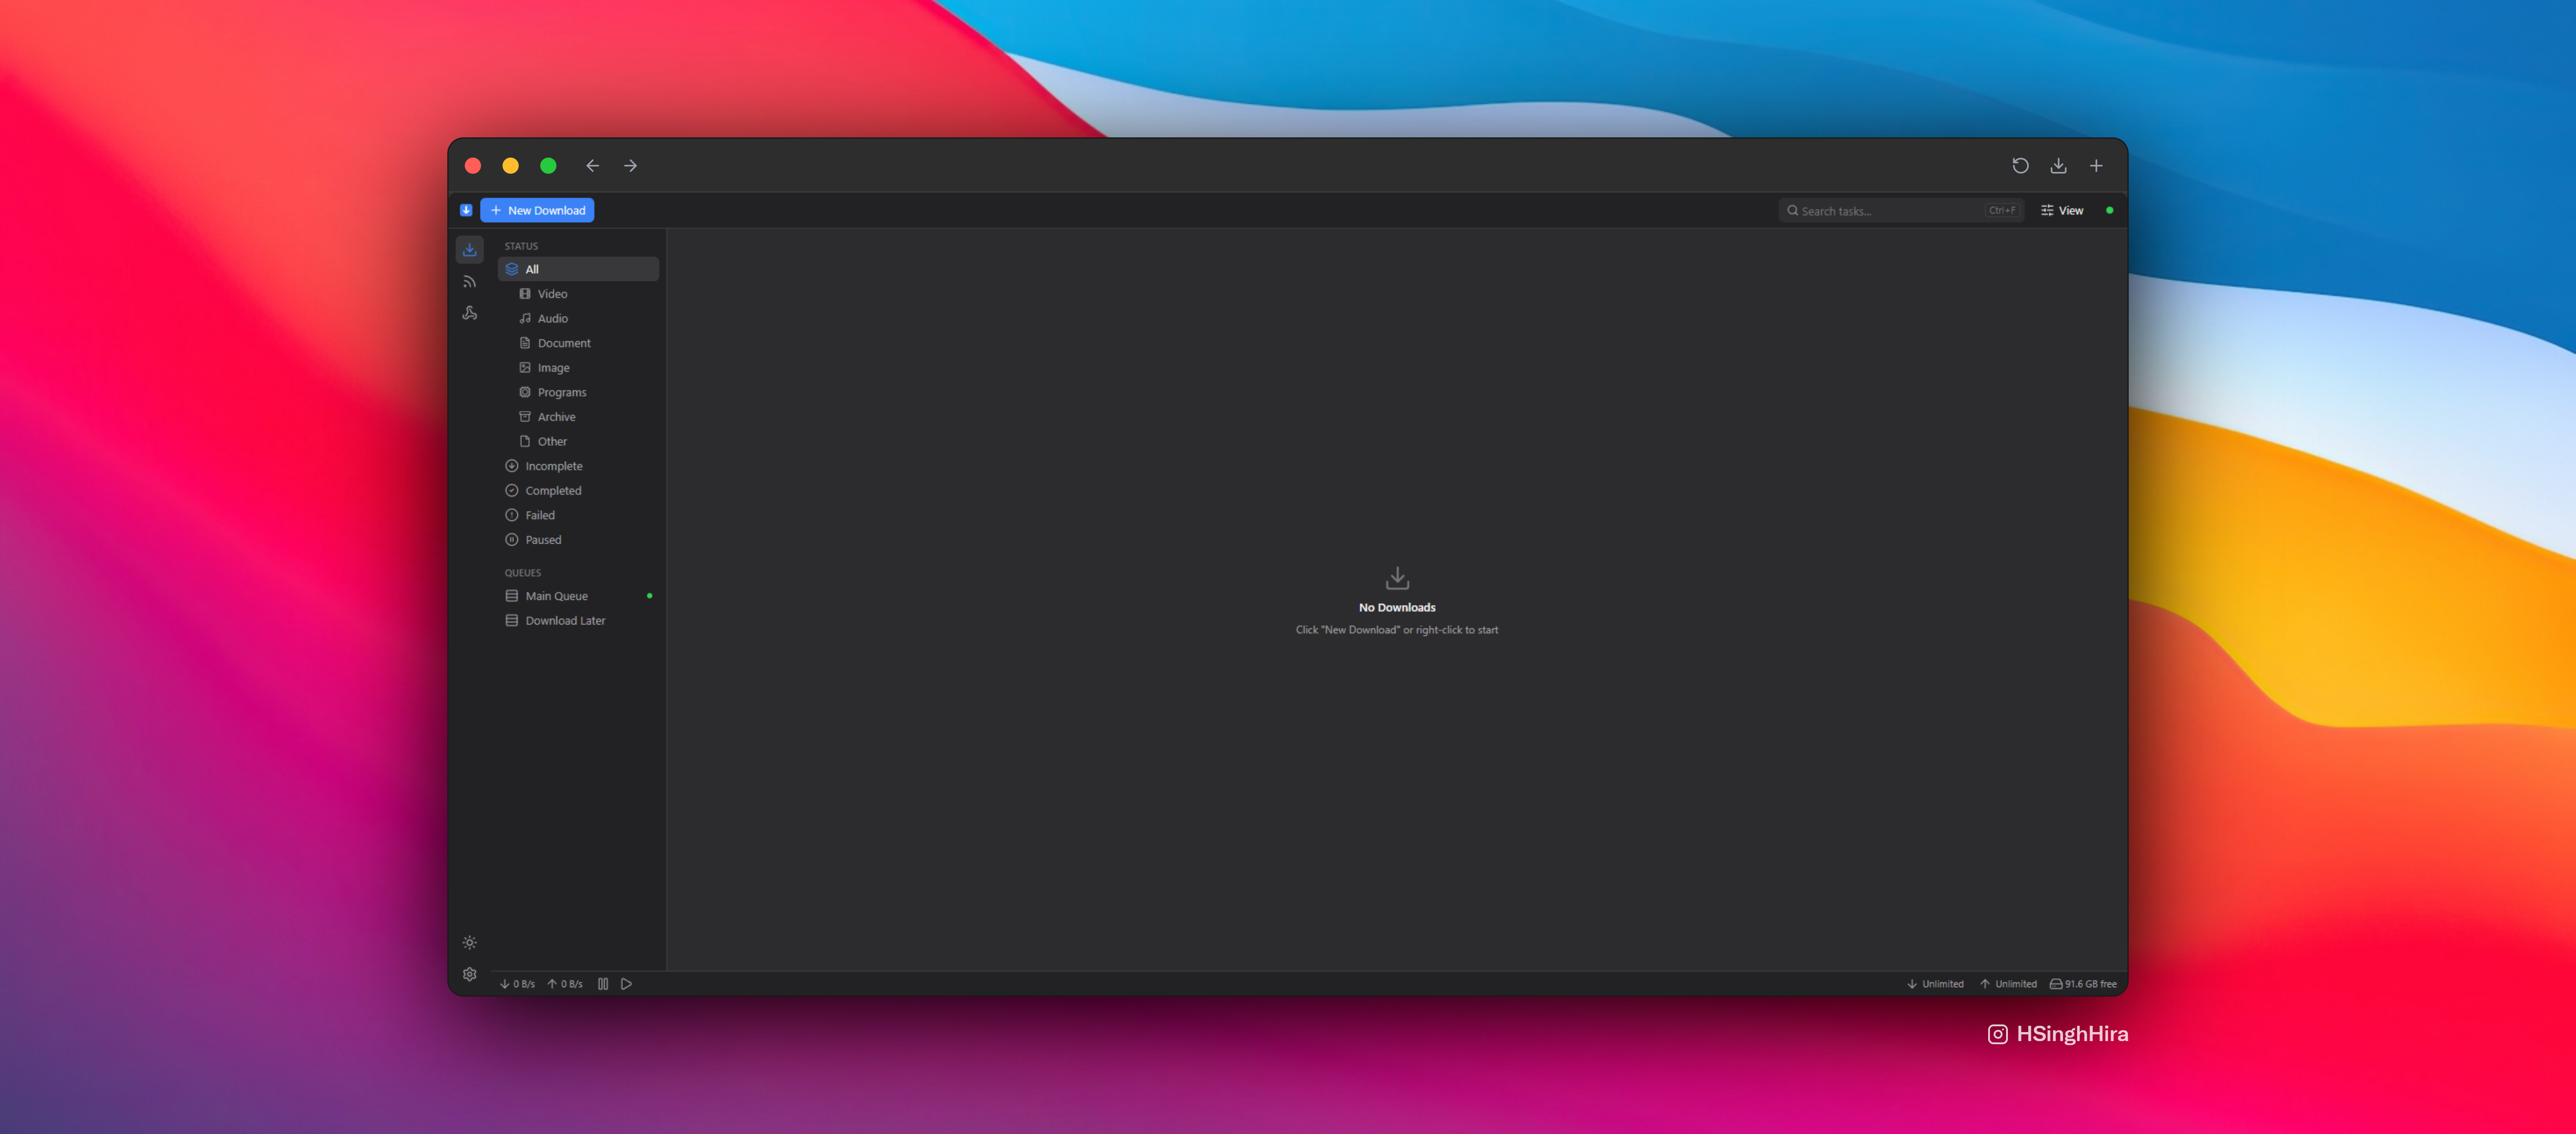Show Incomplete downloads
Image resolution: width=2576 pixels, height=1134 pixels.
pyautogui.click(x=578, y=466)
